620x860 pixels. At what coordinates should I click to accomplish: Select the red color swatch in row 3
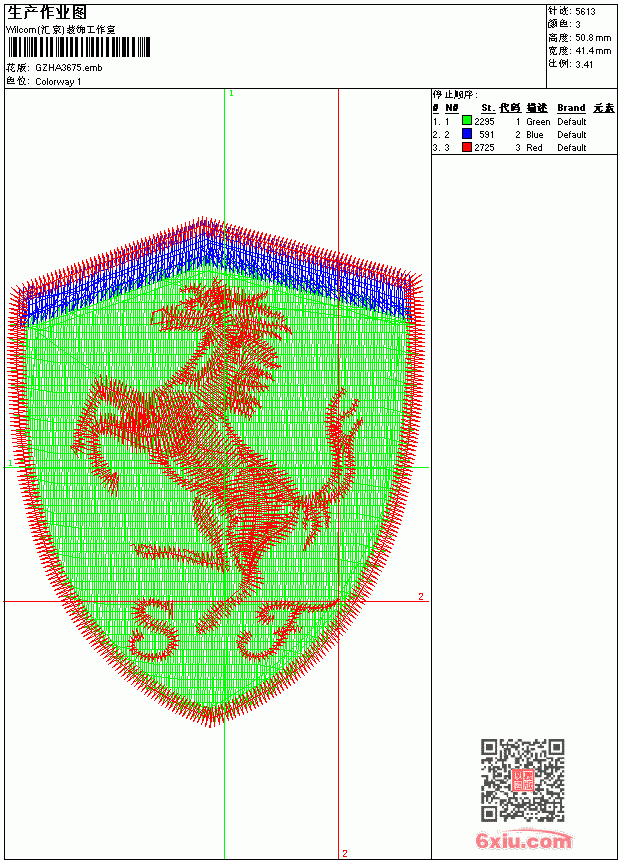(x=467, y=147)
